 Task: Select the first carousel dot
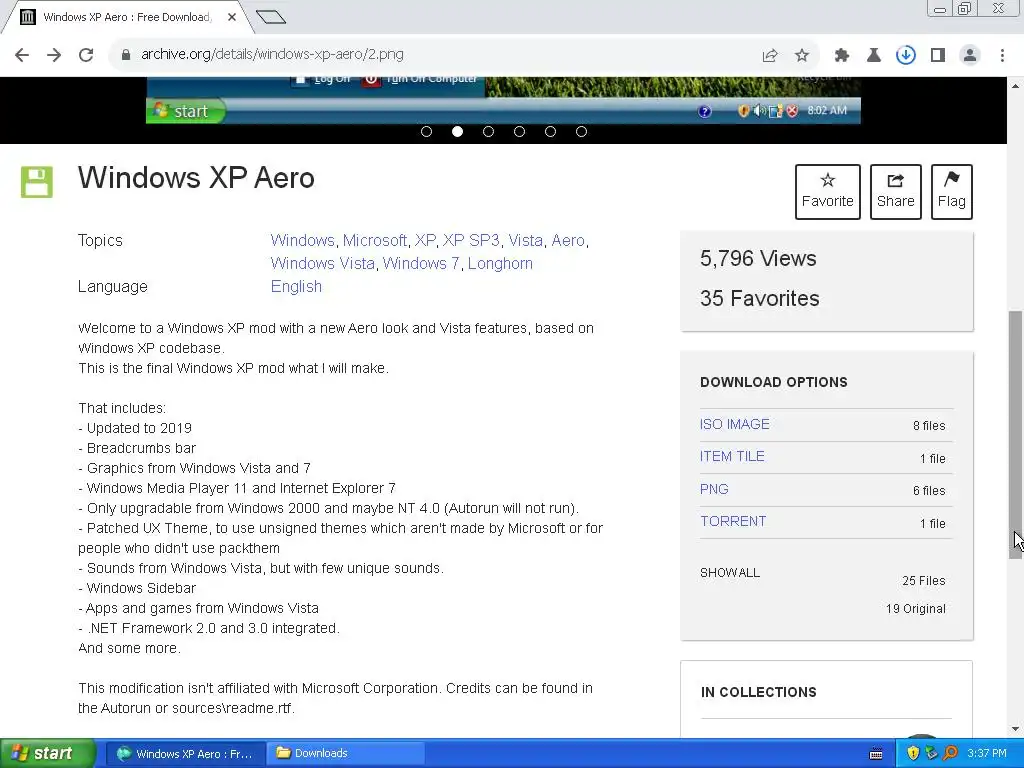tap(426, 132)
